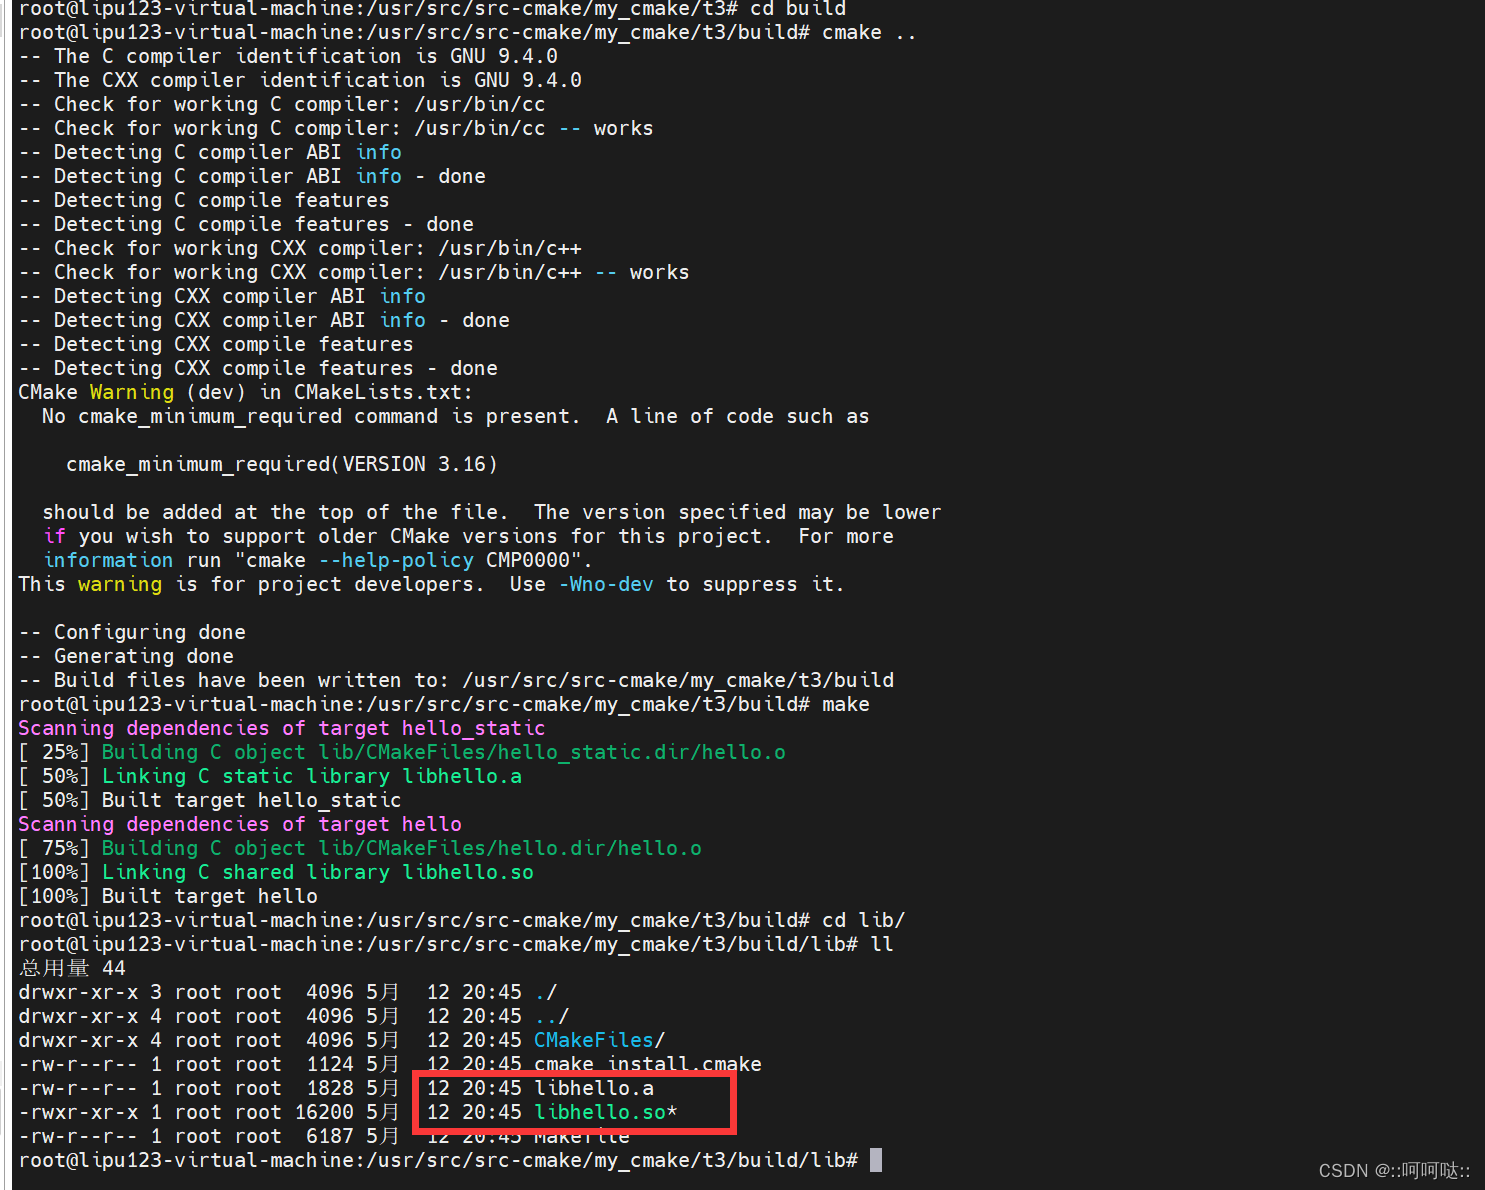Click 'Building C object lib/CMakeFiles/hello_static.dir/hello.o' line
Screen dimensions: 1485x1190
(x=444, y=752)
